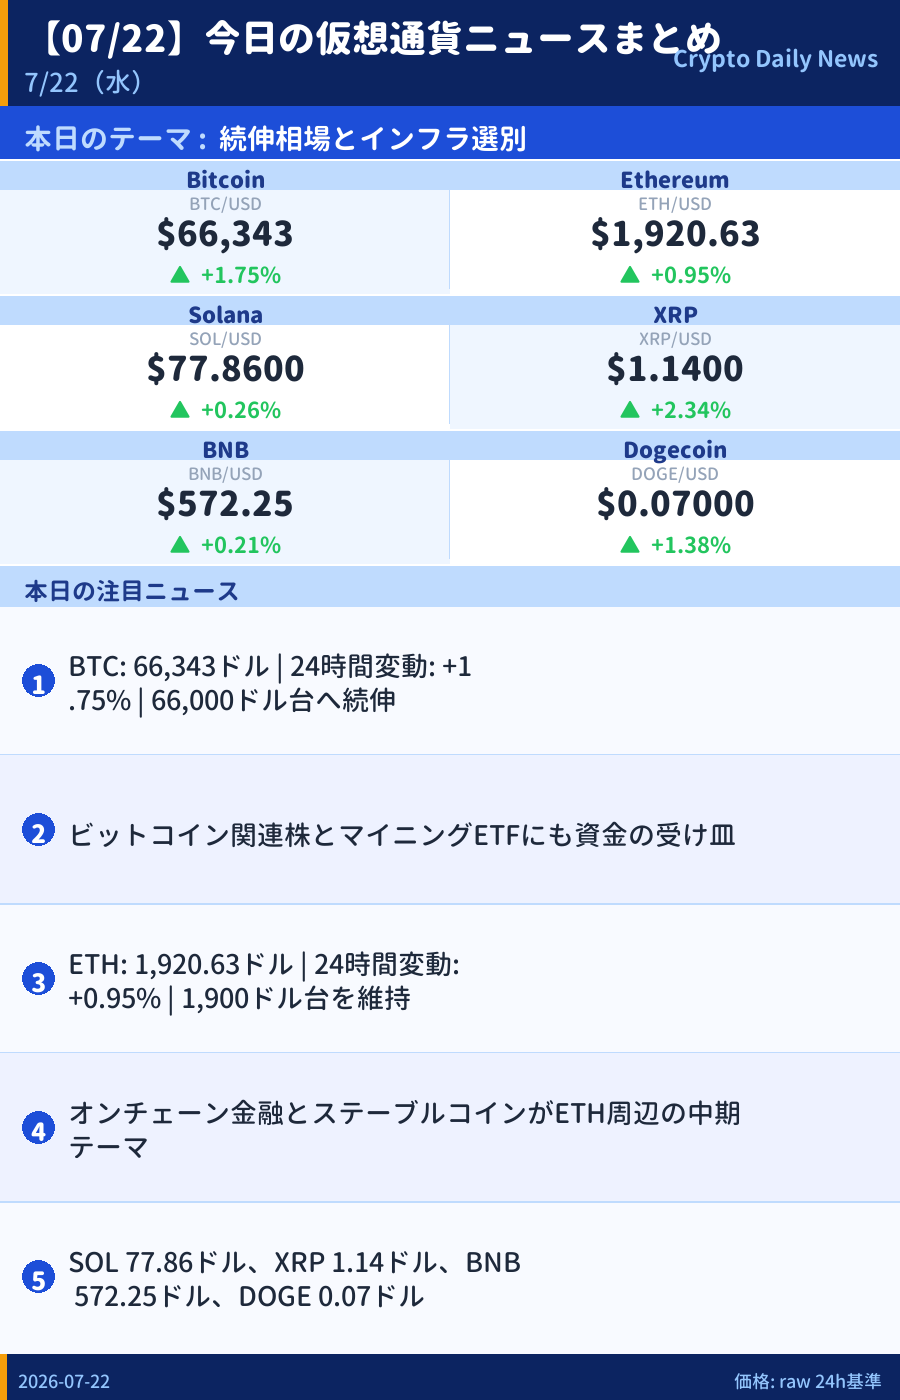Click the XRP green up-arrow indicator
The image size is (900, 1400).
click(x=630, y=409)
